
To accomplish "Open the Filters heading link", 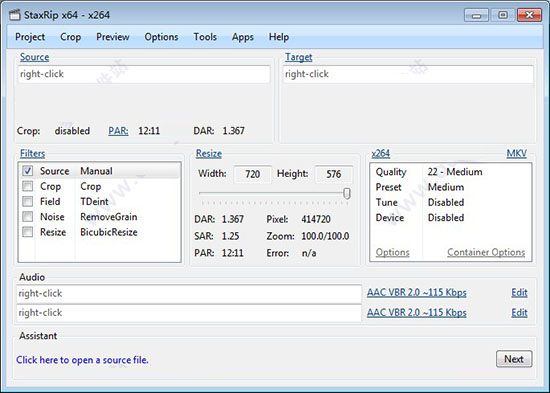I will pyautogui.click(x=32, y=154).
